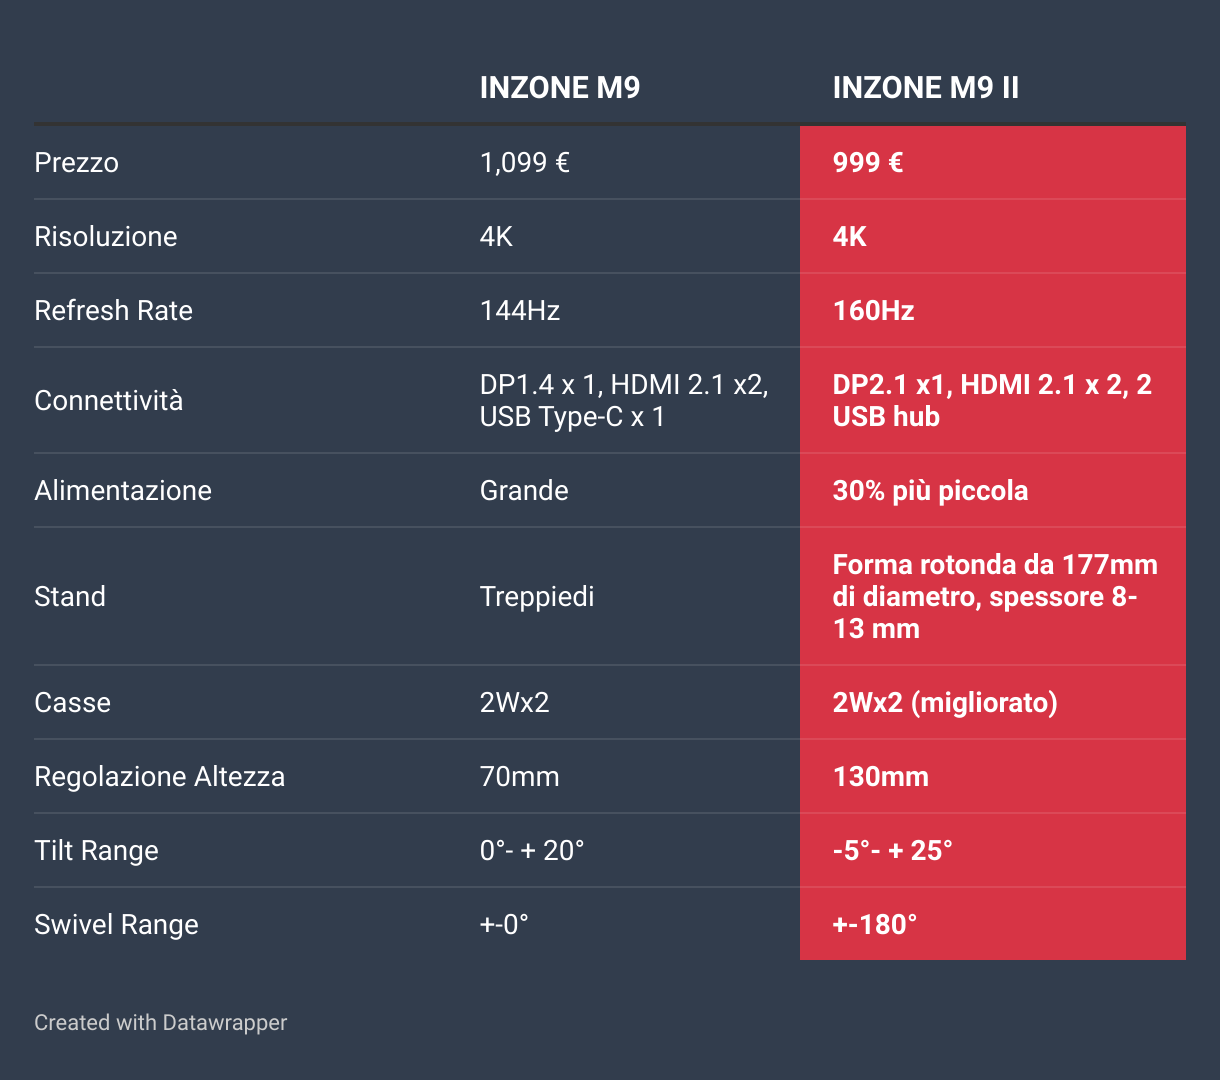The image size is (1220, 1080).
Task: Select the "INZONE M9" column header
Action: [x=560, y=88]
